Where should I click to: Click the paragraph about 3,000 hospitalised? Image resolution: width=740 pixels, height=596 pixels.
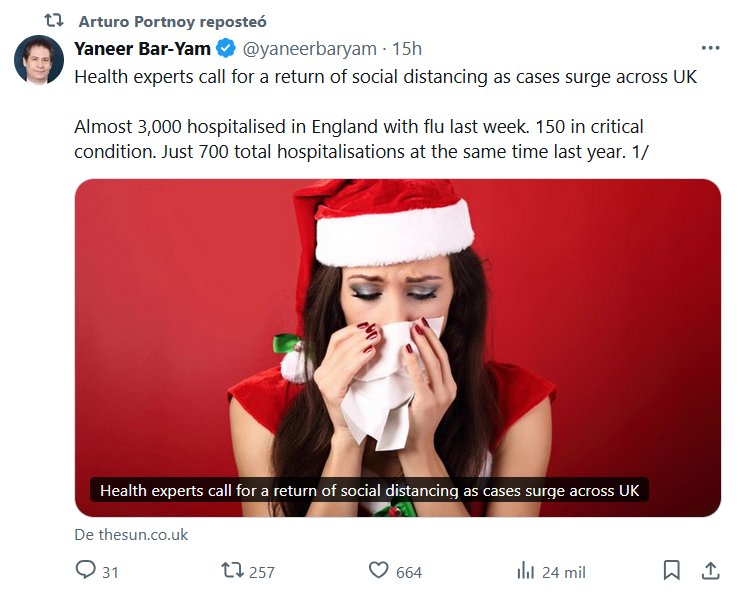[358, 139]
